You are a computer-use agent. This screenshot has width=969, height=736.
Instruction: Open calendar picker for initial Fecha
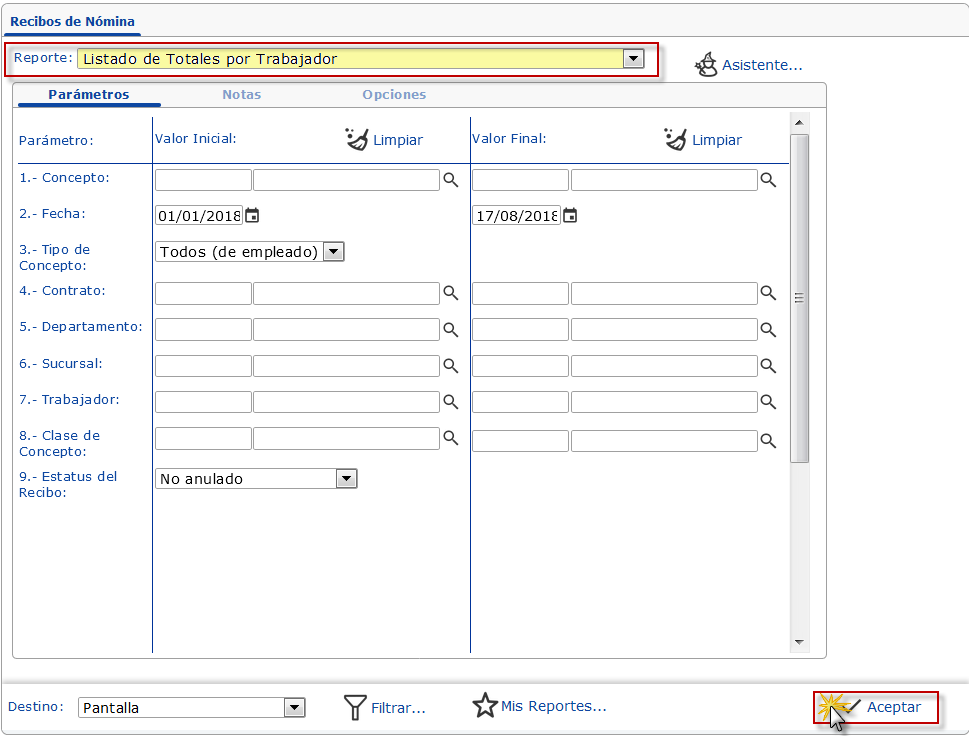click(x=252, y=215)
